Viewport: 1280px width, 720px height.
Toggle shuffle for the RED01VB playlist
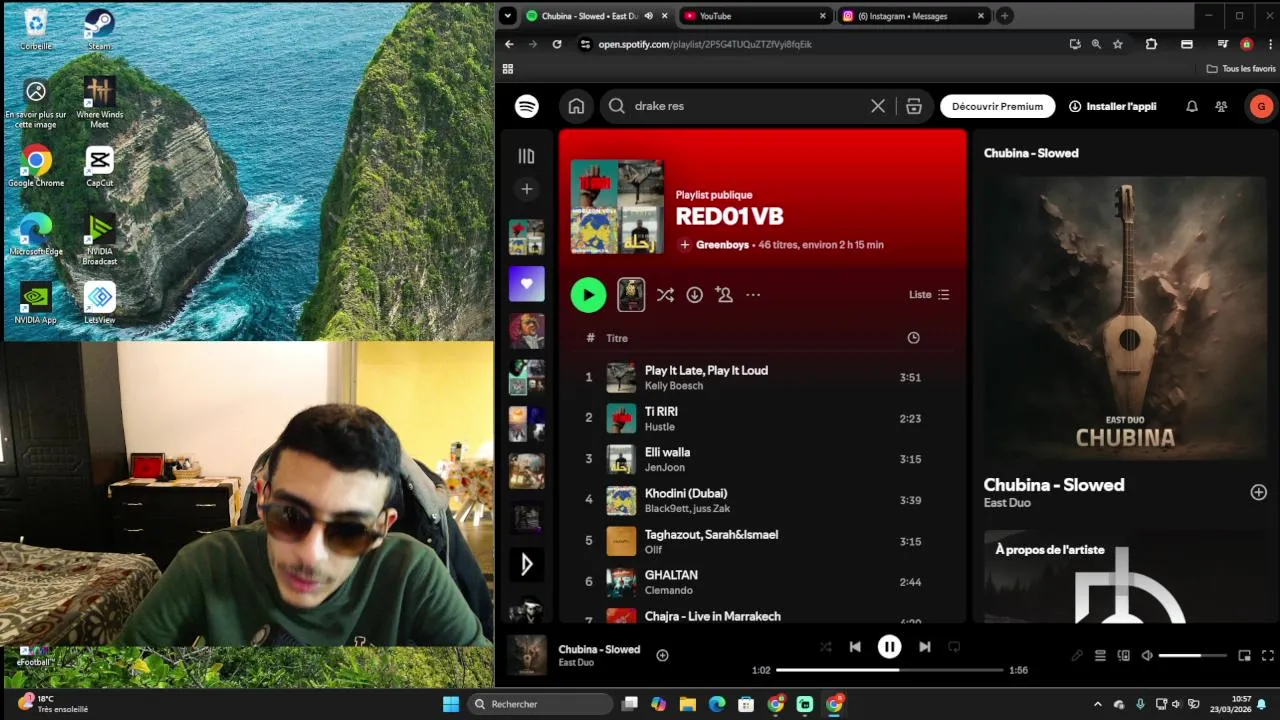click(665, 295)
